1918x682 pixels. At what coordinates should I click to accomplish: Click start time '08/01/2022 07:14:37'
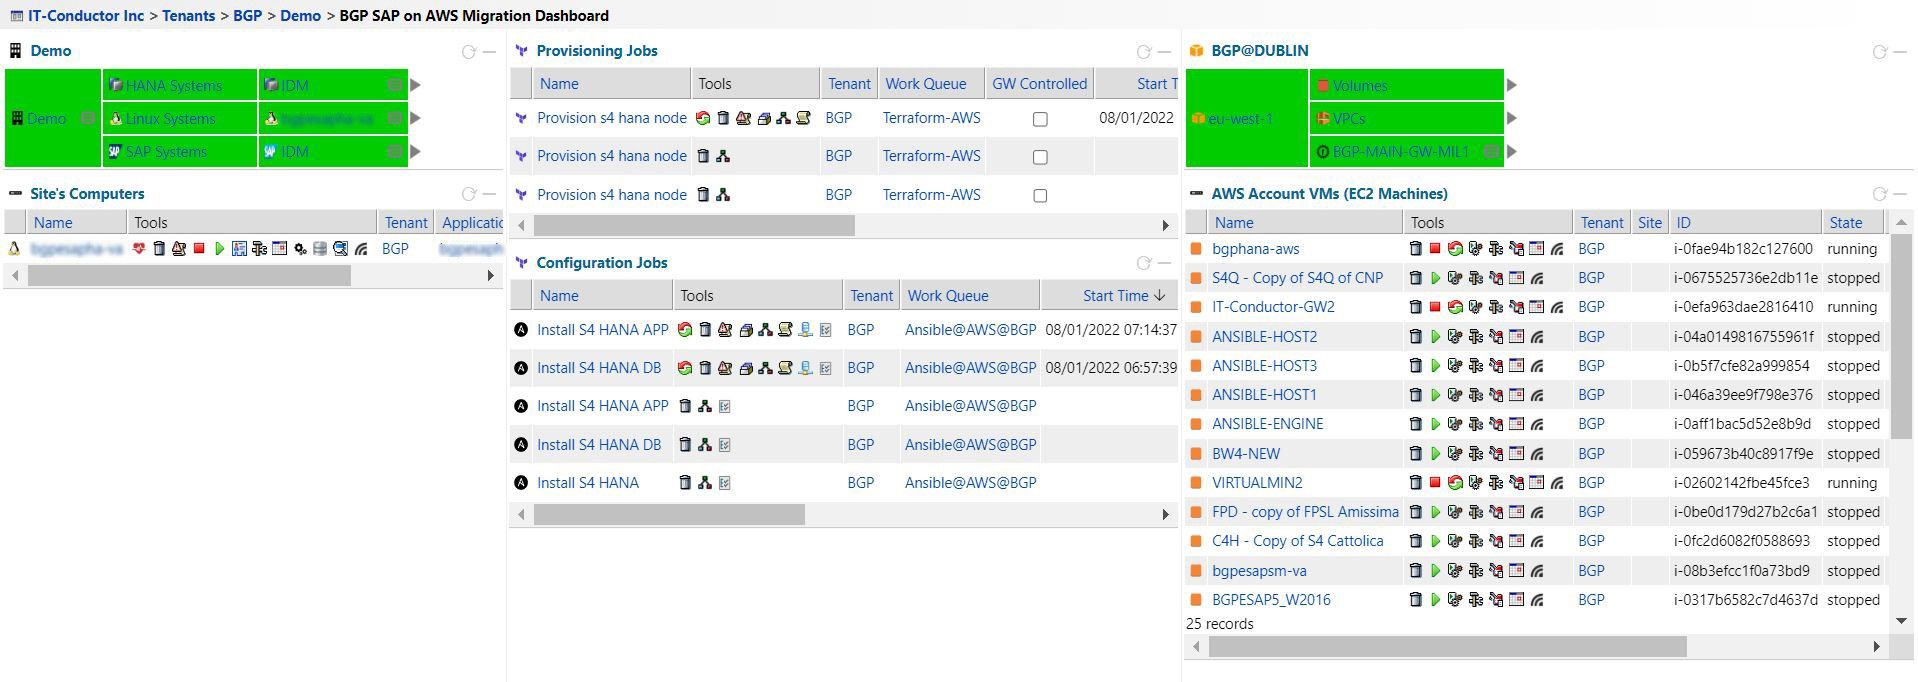coord(1111,330)
